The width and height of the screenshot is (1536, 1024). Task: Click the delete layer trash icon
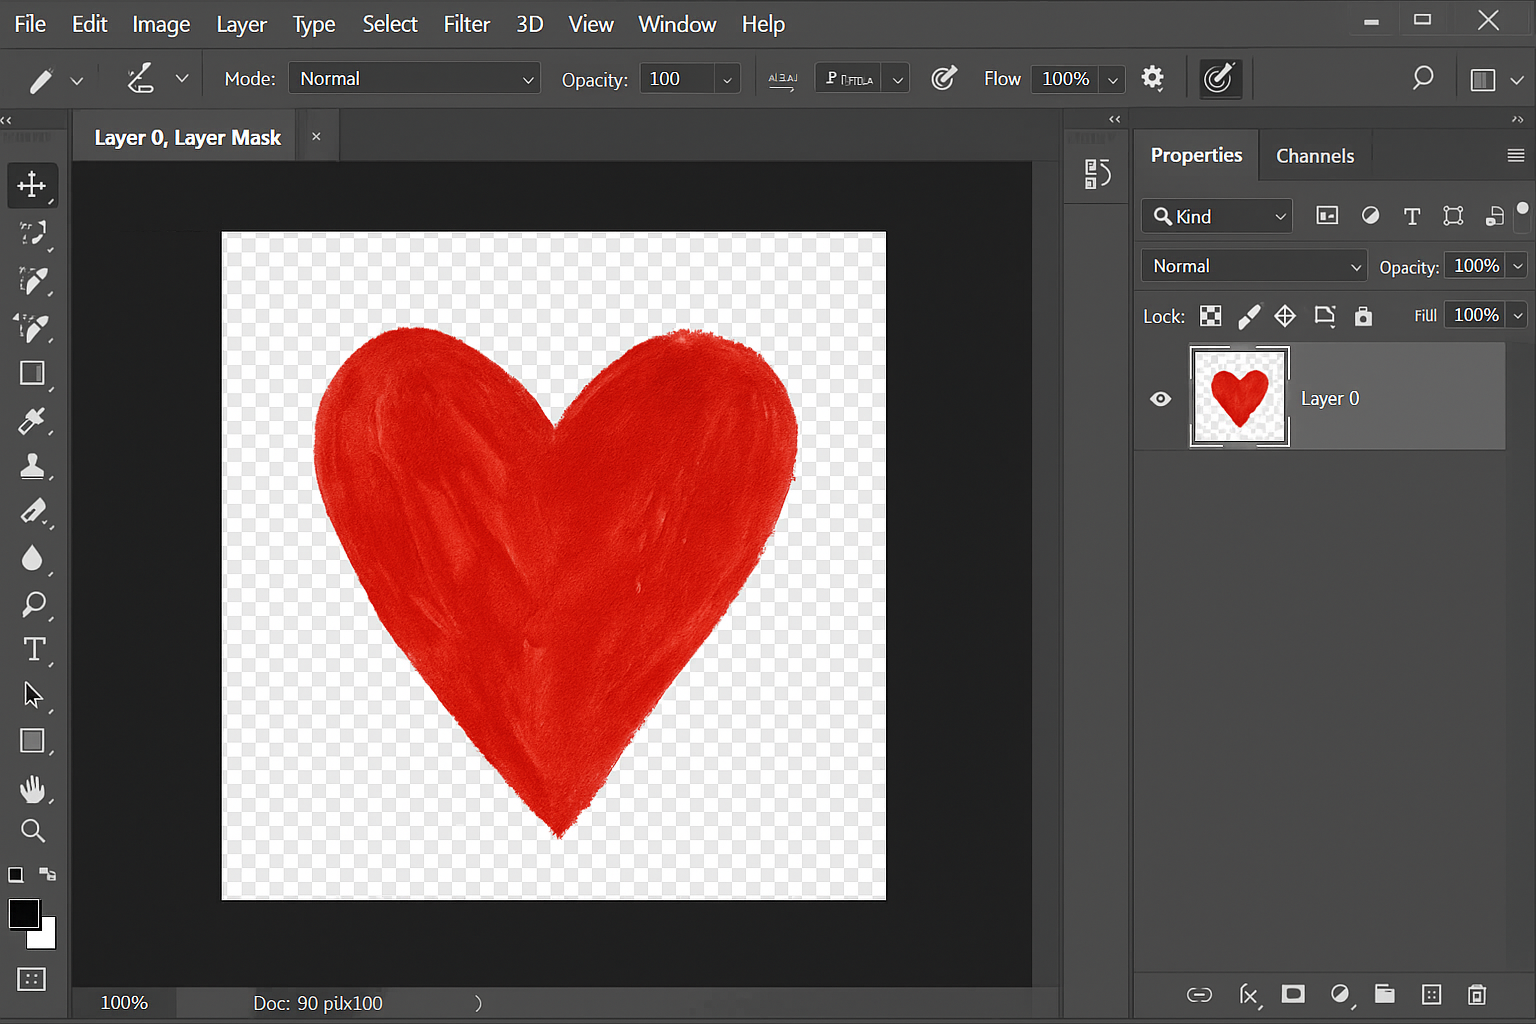tap(1476, 994)
